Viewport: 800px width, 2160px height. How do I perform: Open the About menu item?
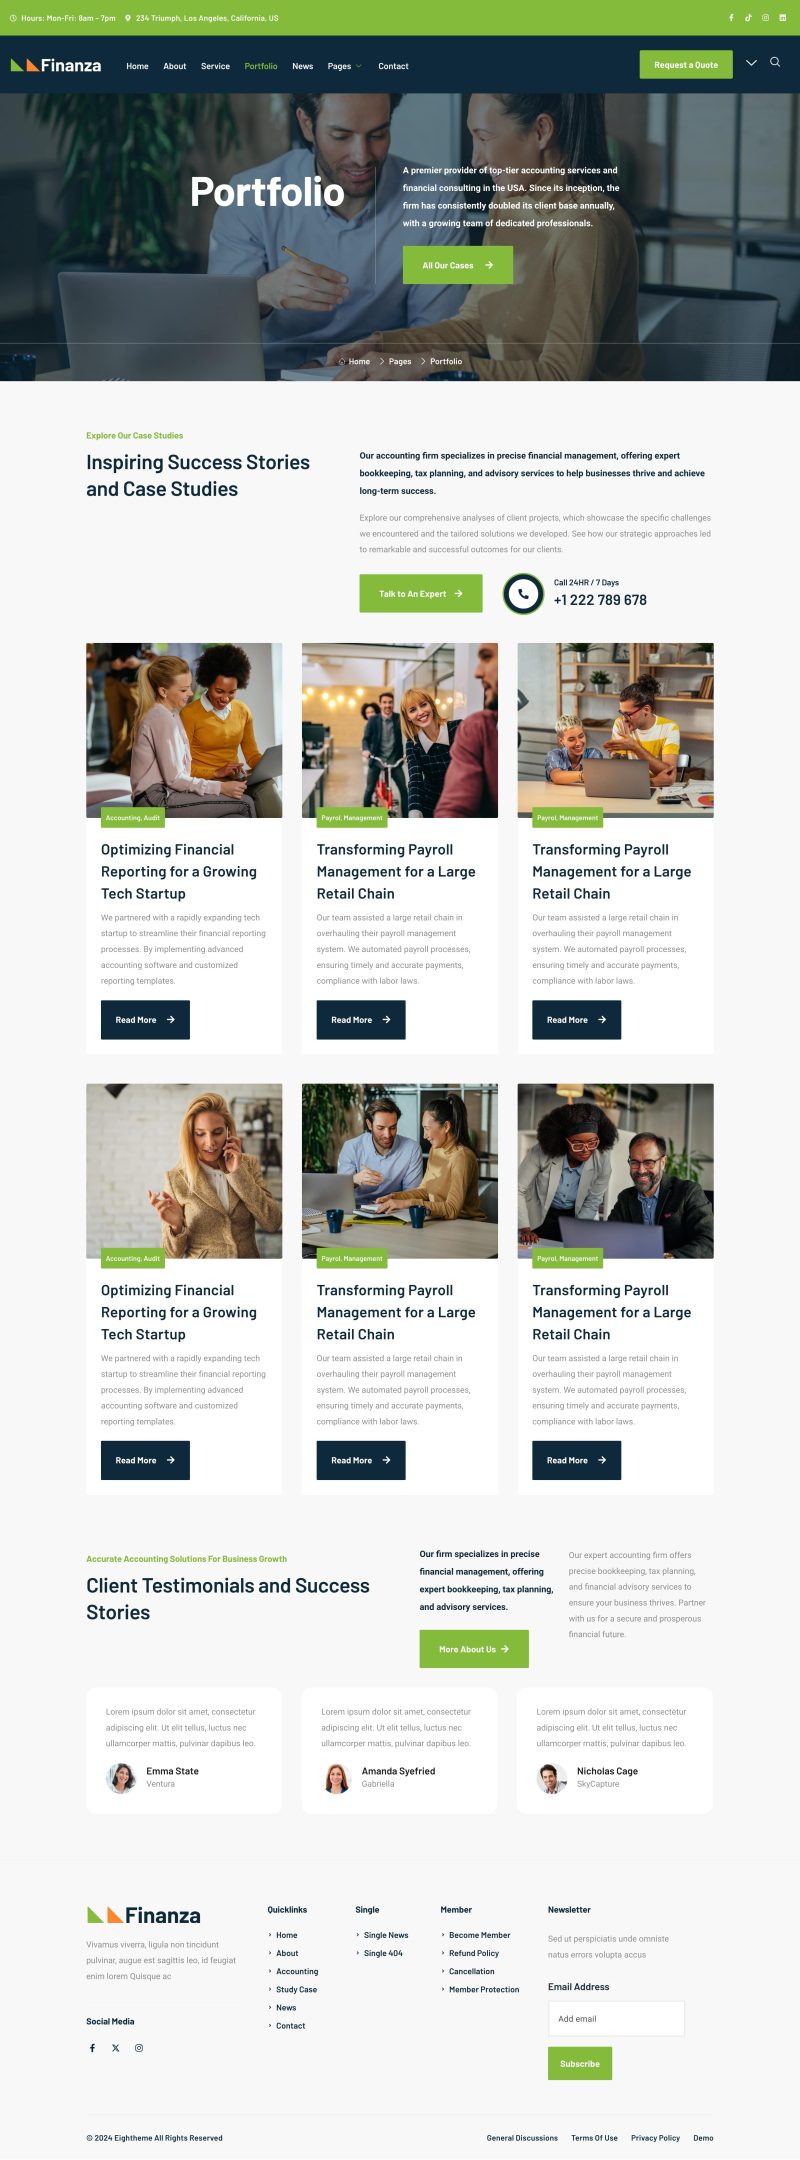point(175,66)
